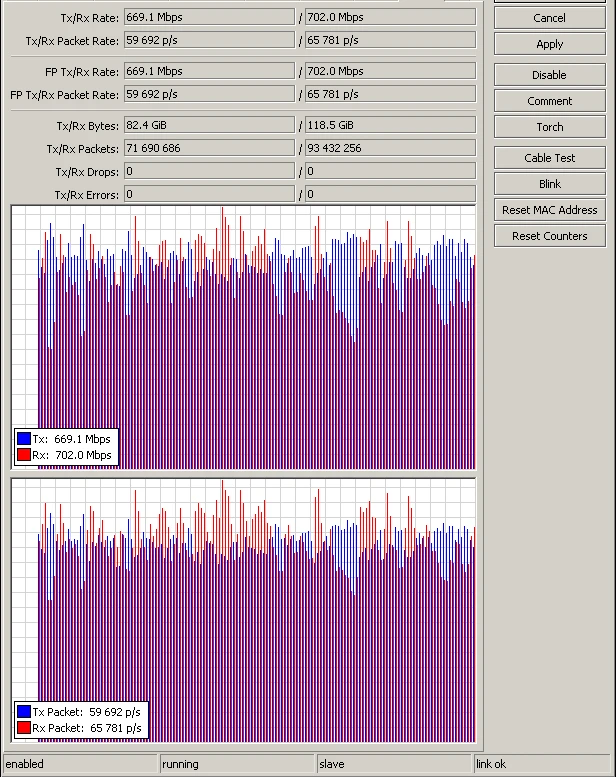
Task: Click the 'link ok' status bar cell
Action: click(x=541, y=764)
